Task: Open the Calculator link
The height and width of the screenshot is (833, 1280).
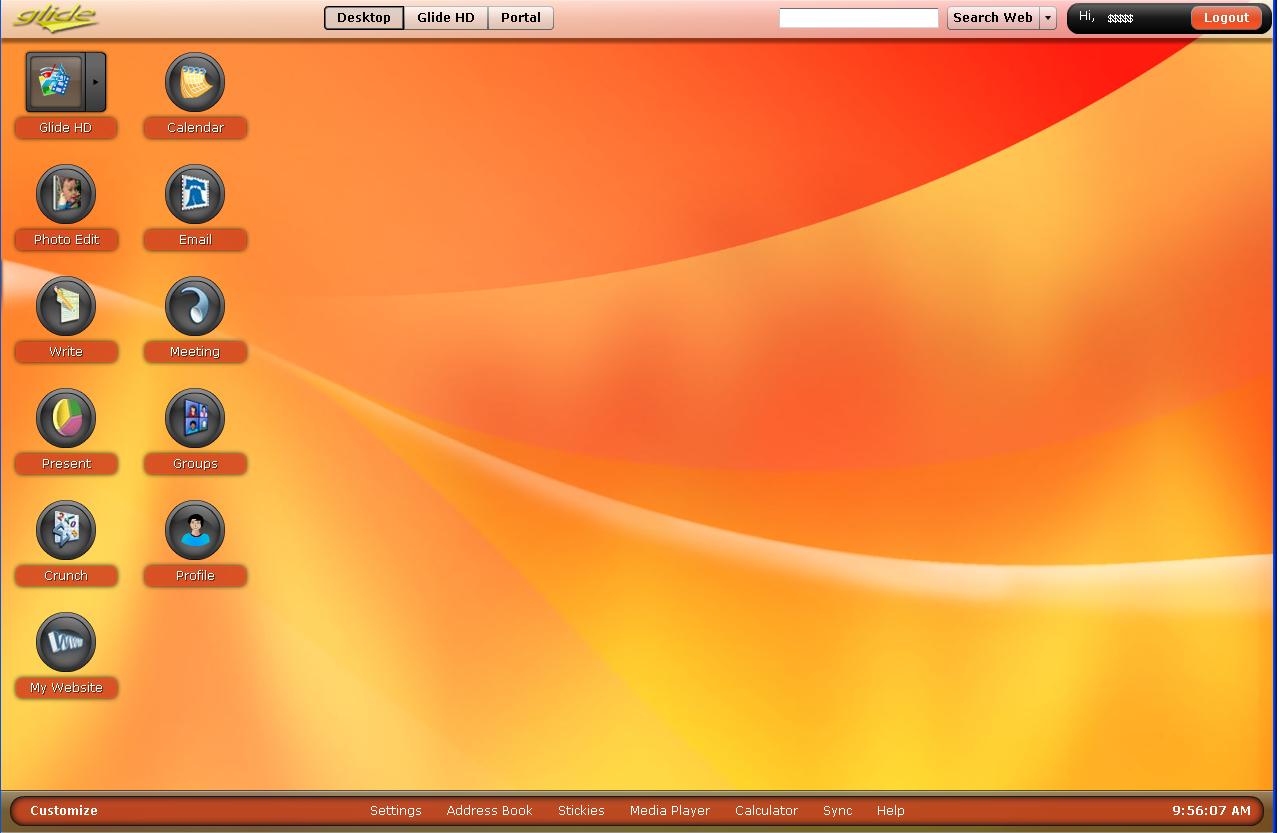Action: pyautogui.click(x=767, y=811)
